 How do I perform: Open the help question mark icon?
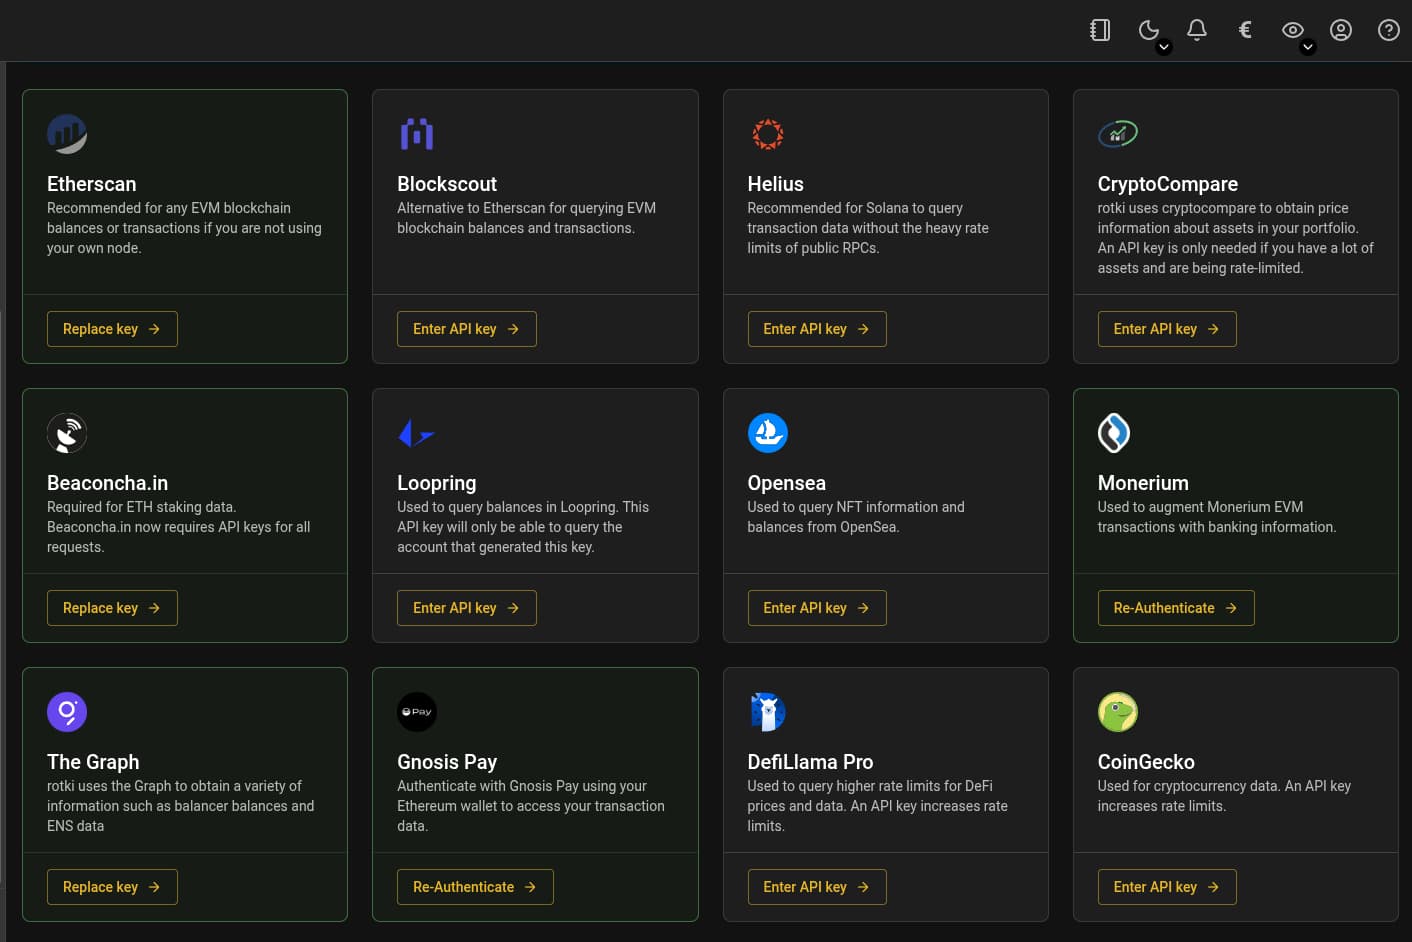[x=1389, y=30]
